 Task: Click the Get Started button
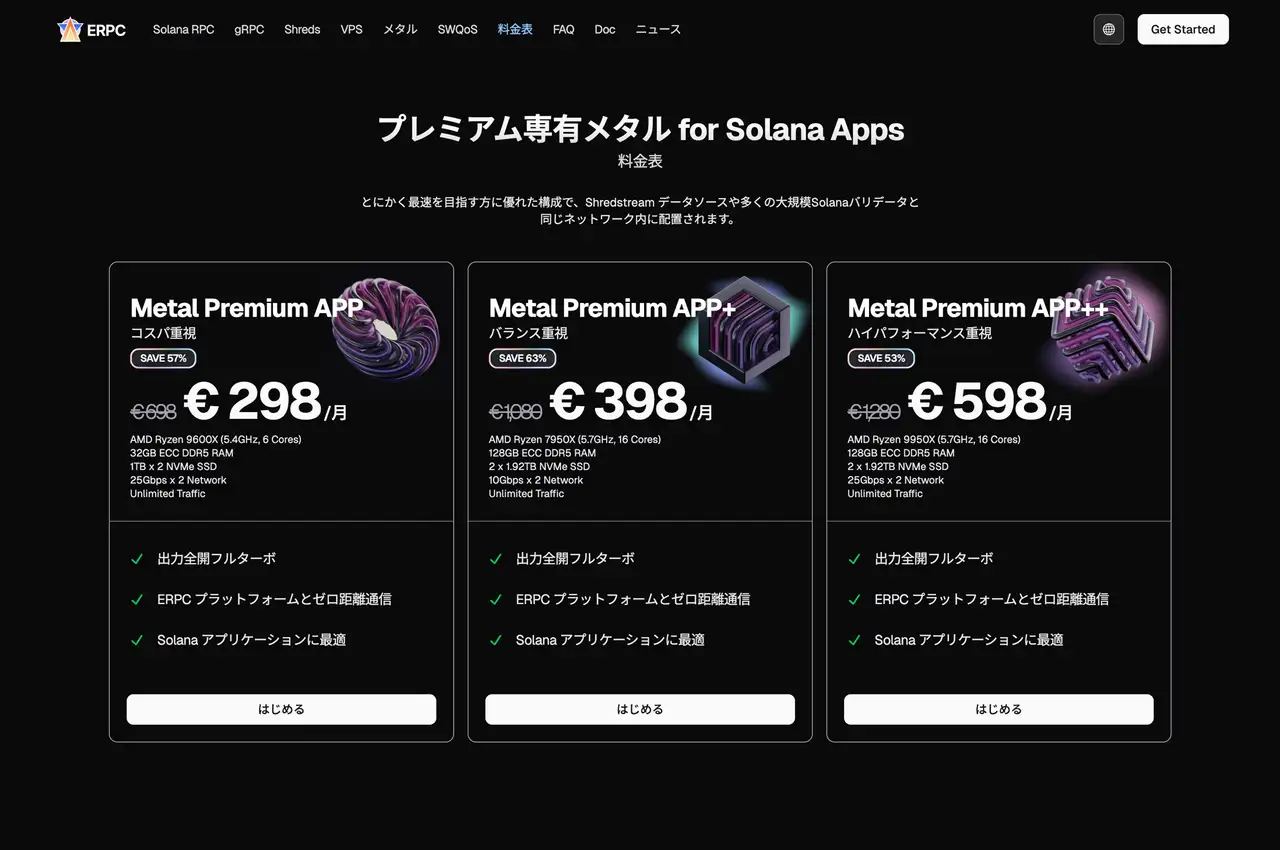click(1183, 29)
